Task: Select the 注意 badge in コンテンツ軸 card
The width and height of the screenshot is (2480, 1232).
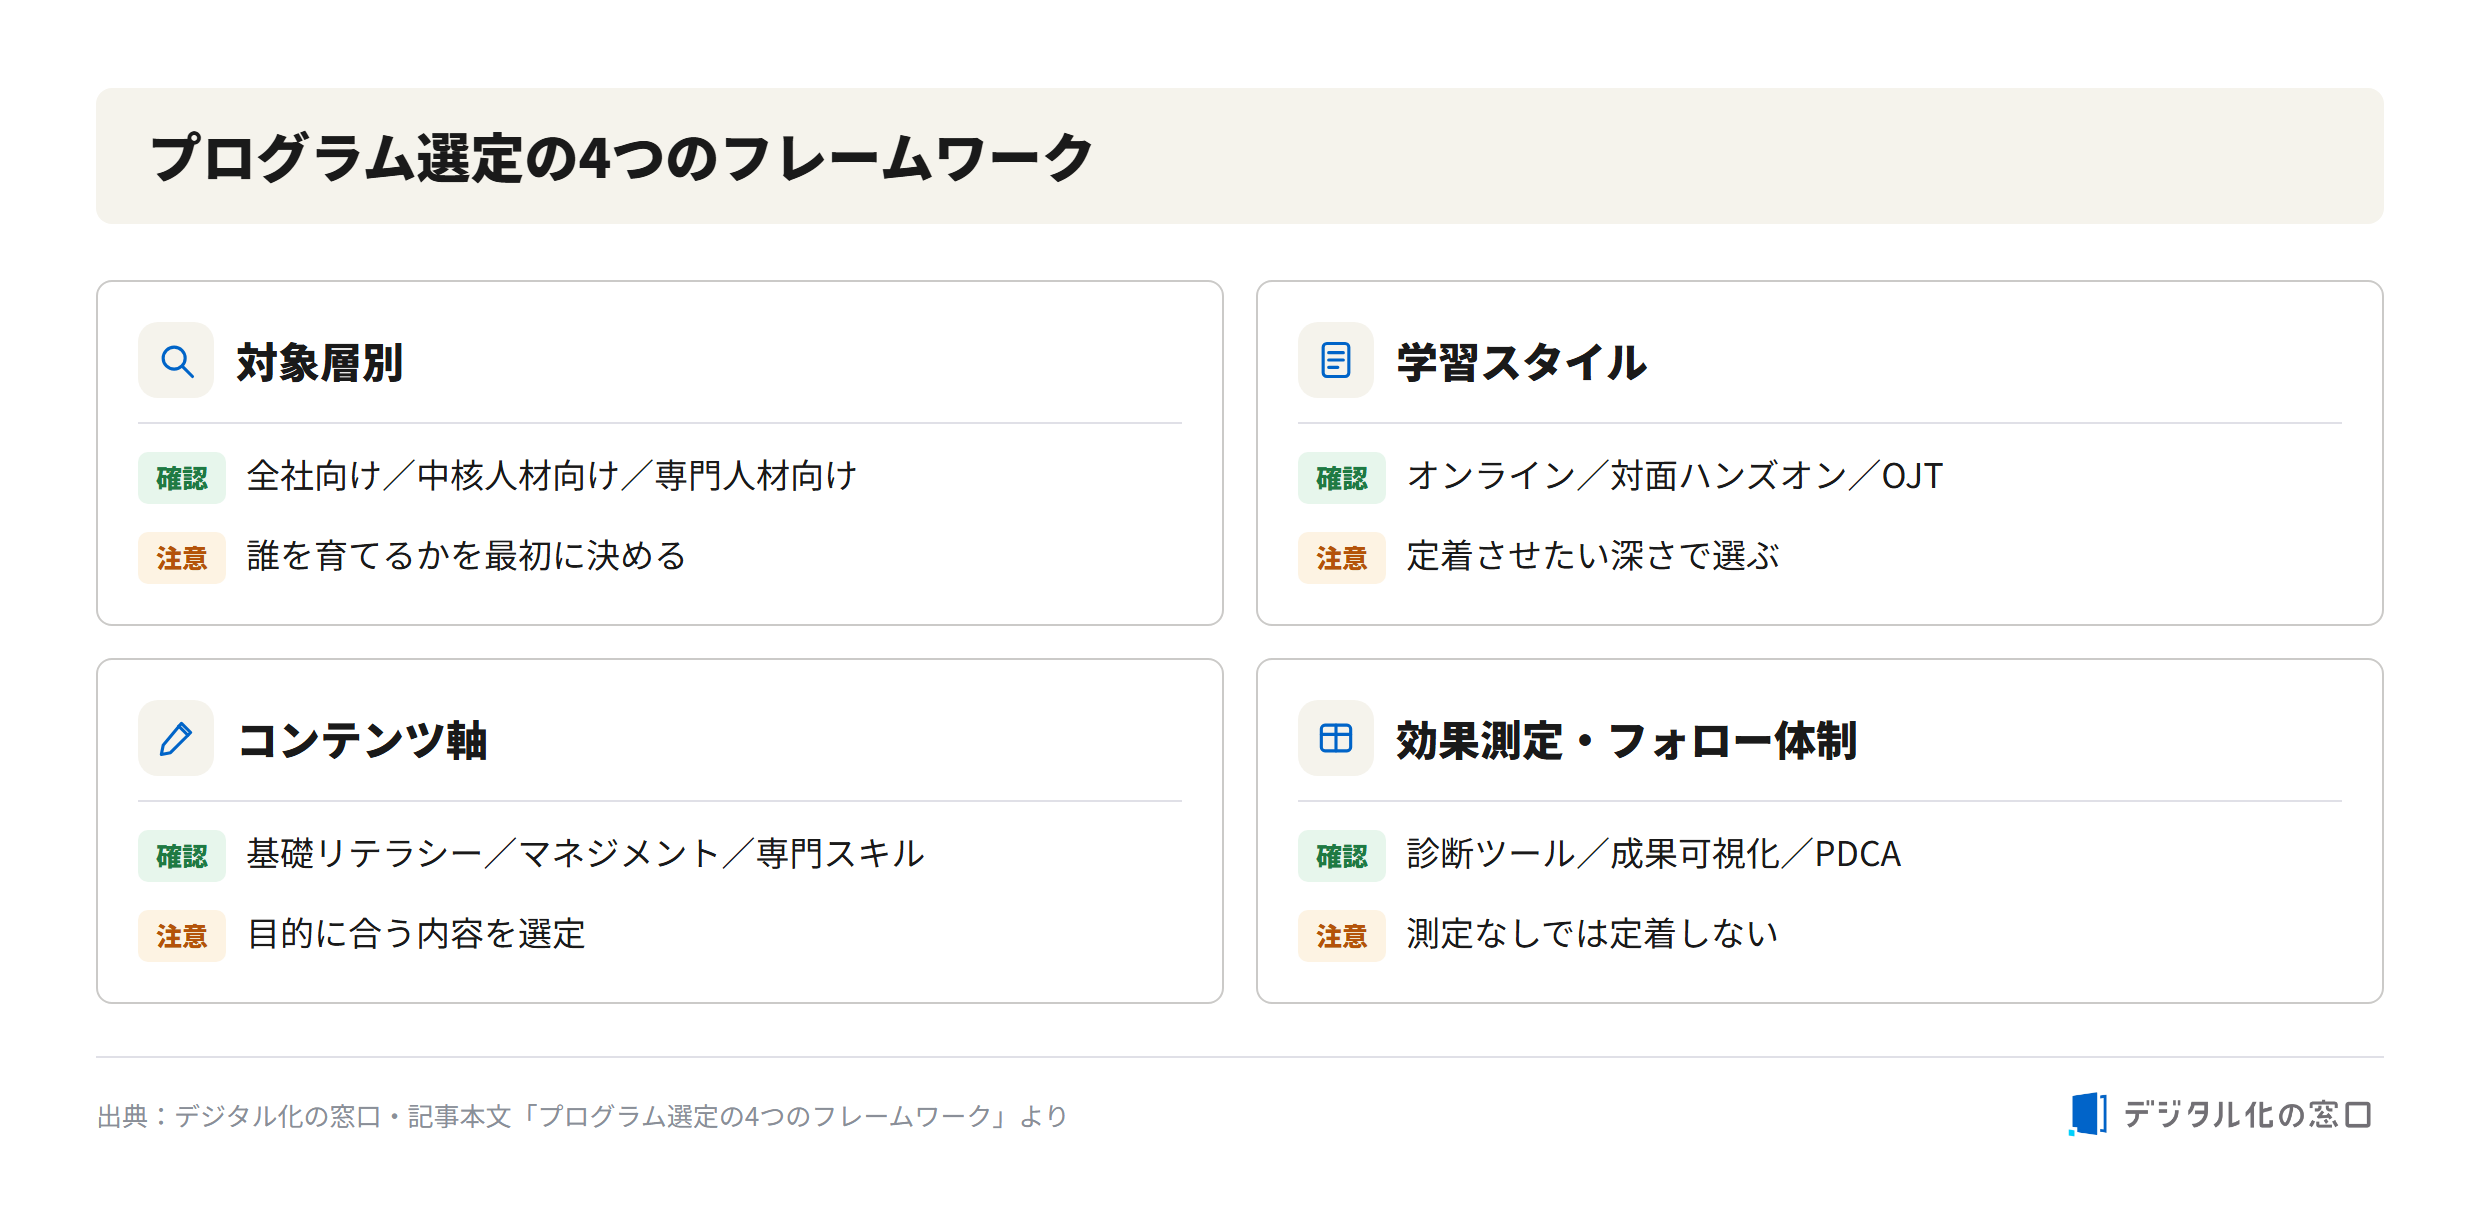Action: coord(182,936)
